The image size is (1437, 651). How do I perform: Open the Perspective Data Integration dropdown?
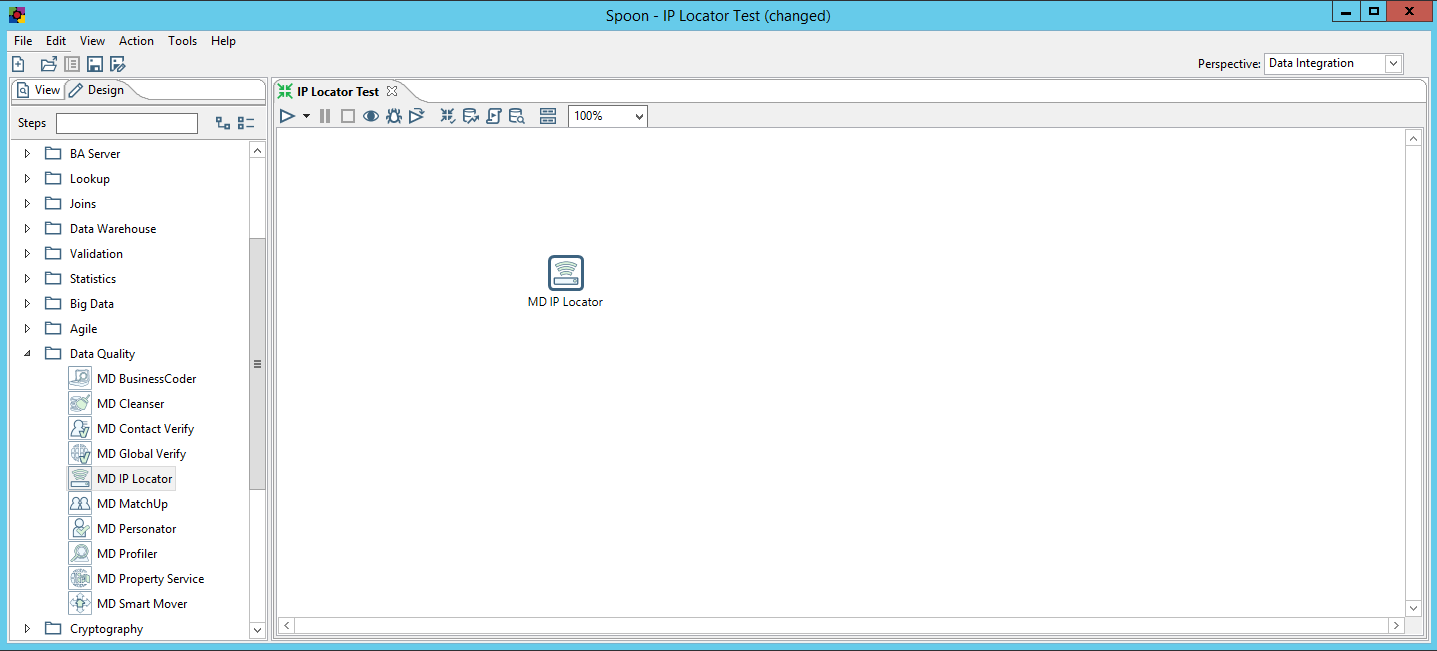[x=1333, y=63]
